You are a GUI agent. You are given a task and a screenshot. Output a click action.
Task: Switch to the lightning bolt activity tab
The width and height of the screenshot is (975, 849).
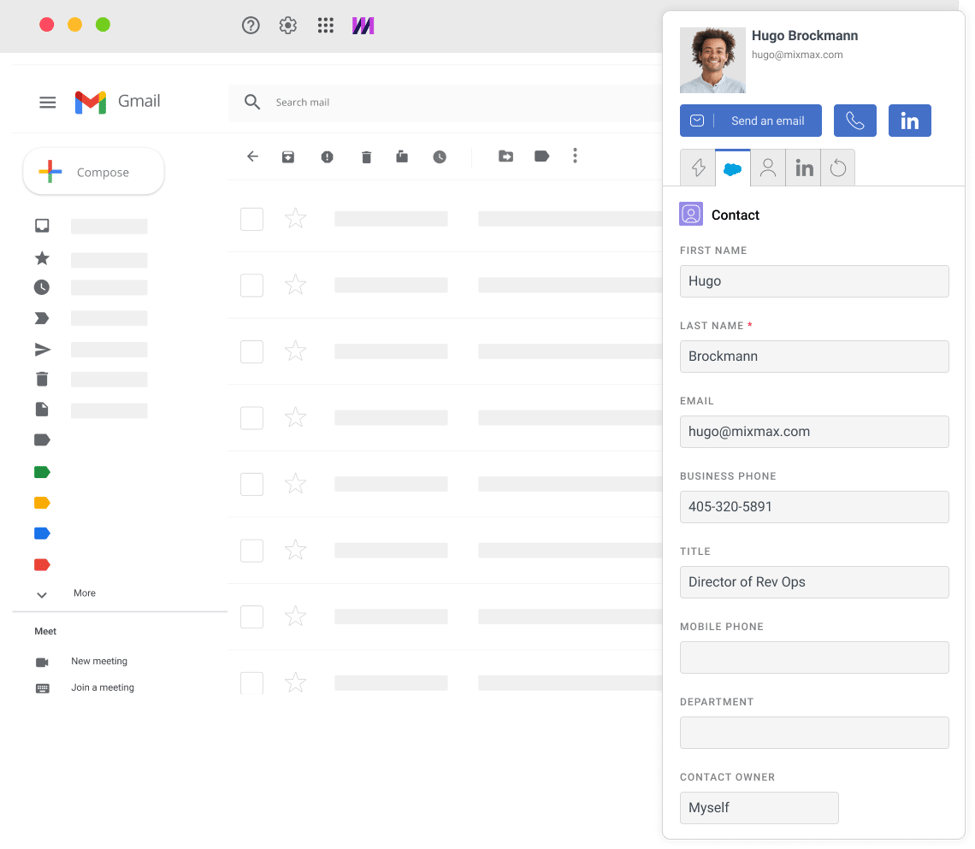click(697, 168)
